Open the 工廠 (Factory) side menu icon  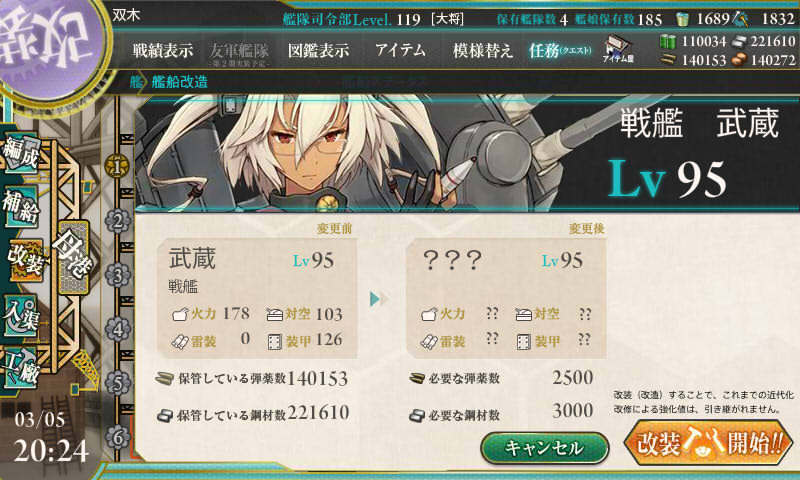tap(20, 368)
